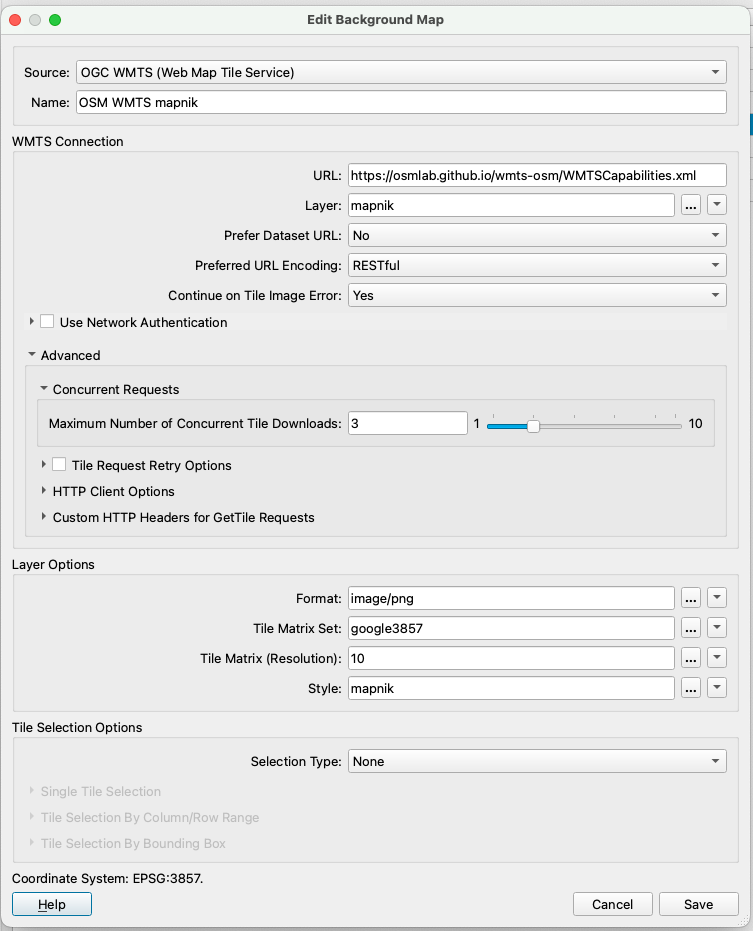Open the Layer field arrow menu

click(x=717, y=205)
